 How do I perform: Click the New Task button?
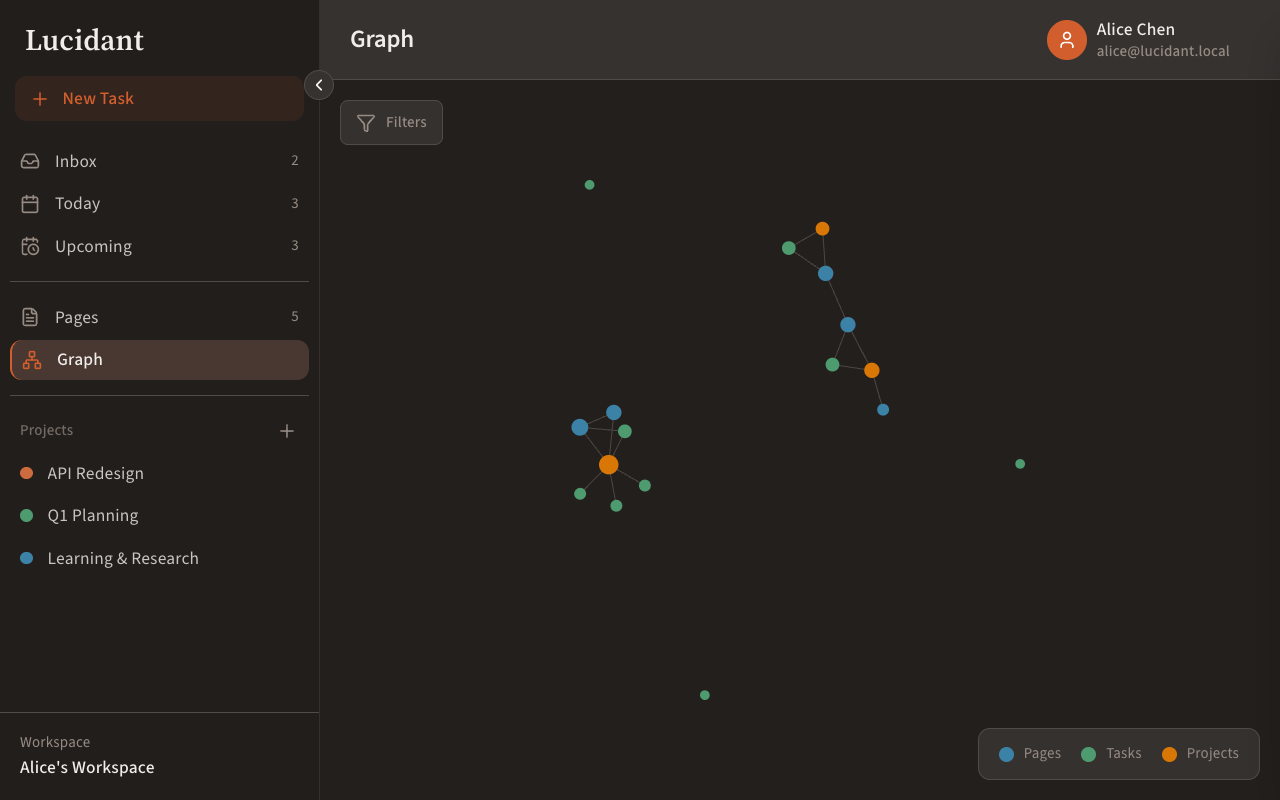click(x=159, y=98)
